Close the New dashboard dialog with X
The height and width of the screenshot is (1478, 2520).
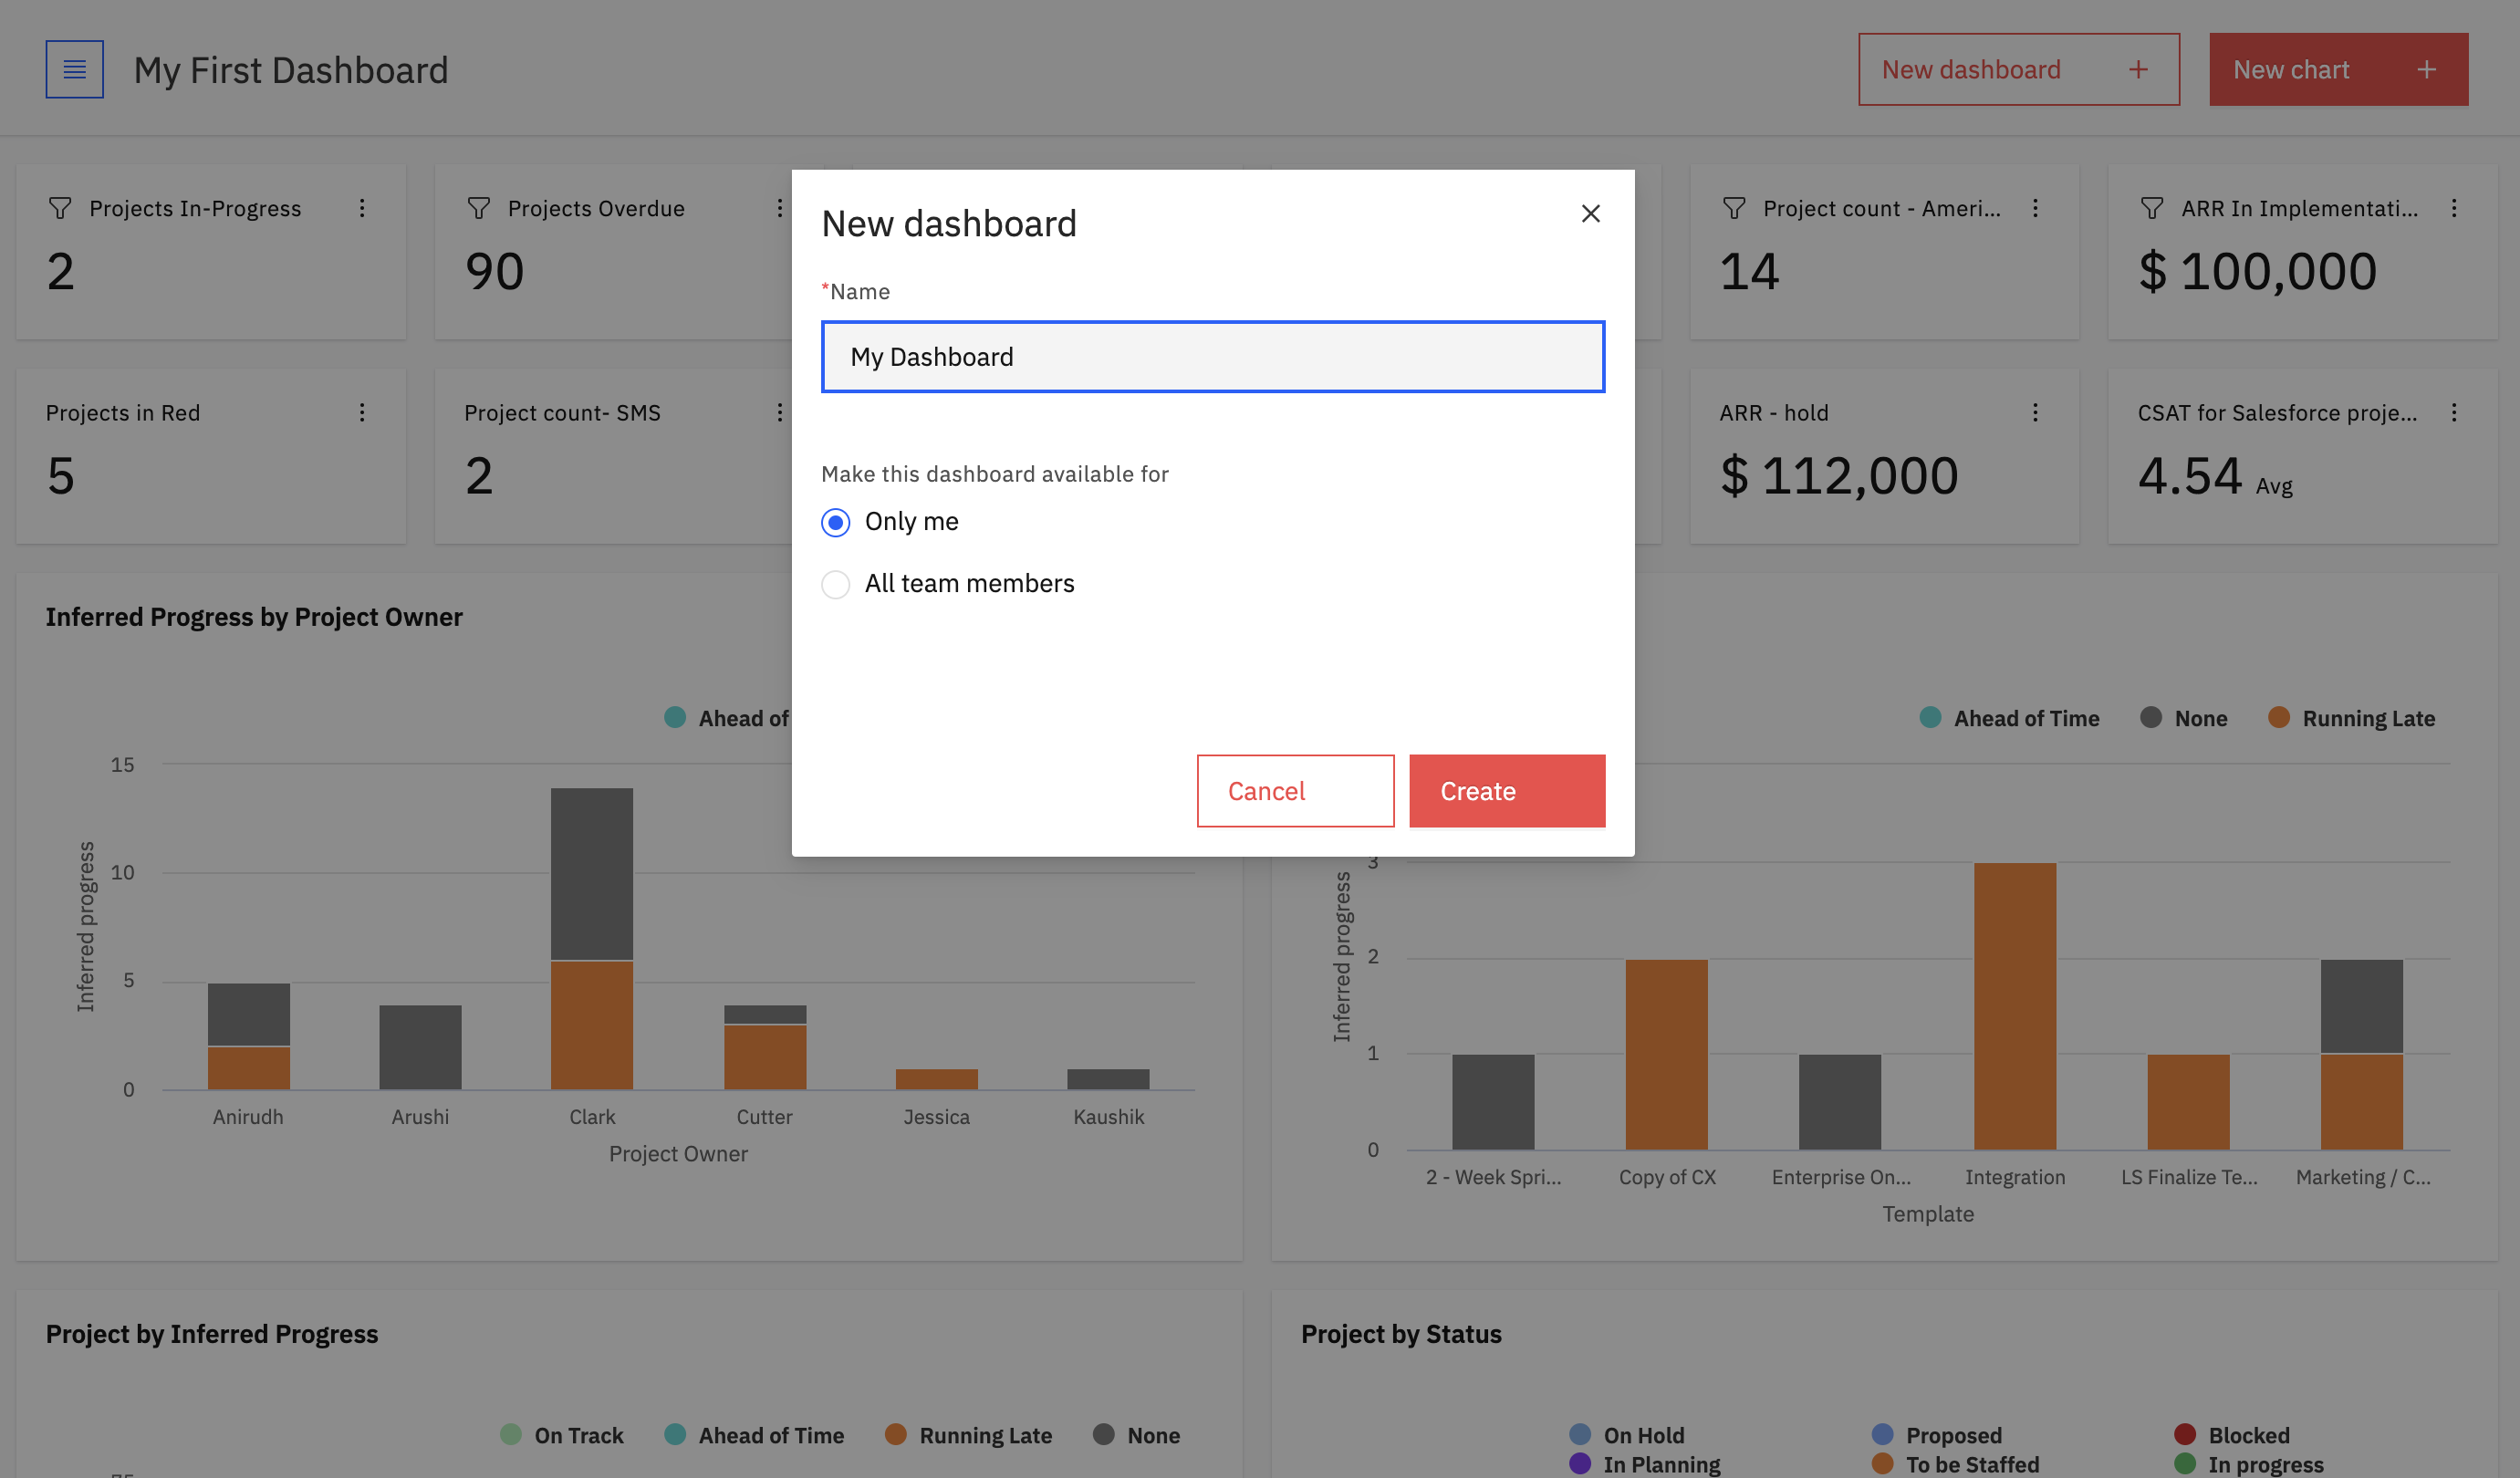(1590, 213)
